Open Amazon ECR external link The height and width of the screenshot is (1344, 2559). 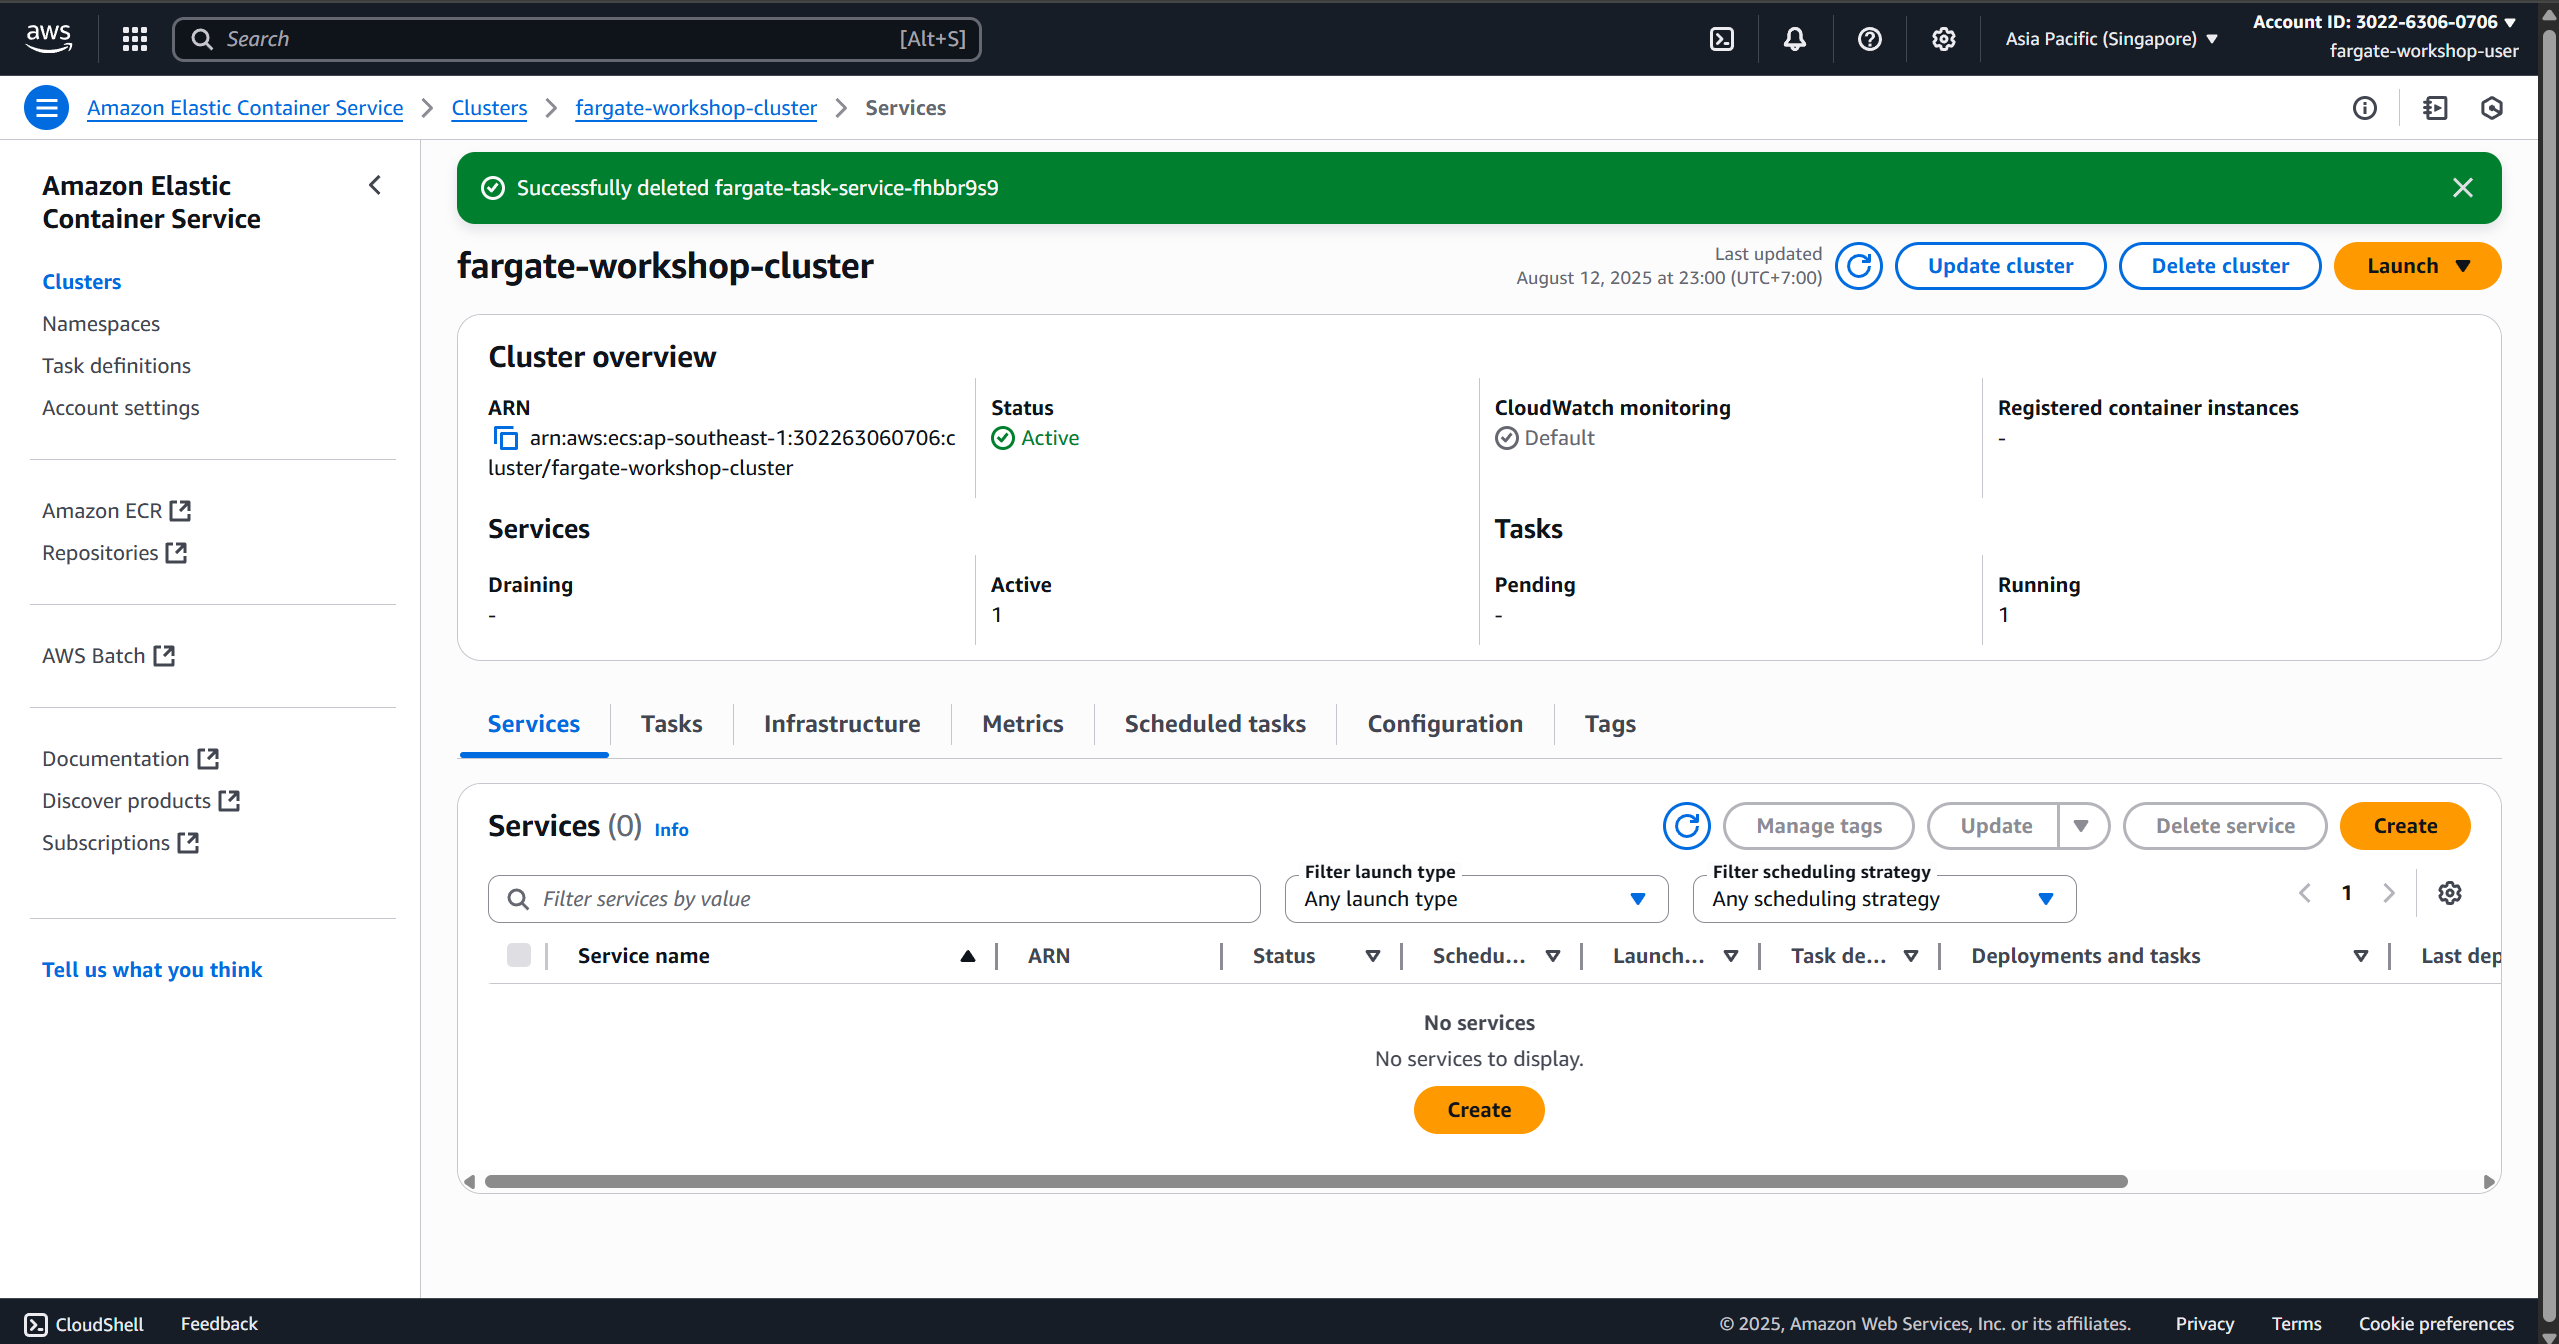tap(116, 511)
